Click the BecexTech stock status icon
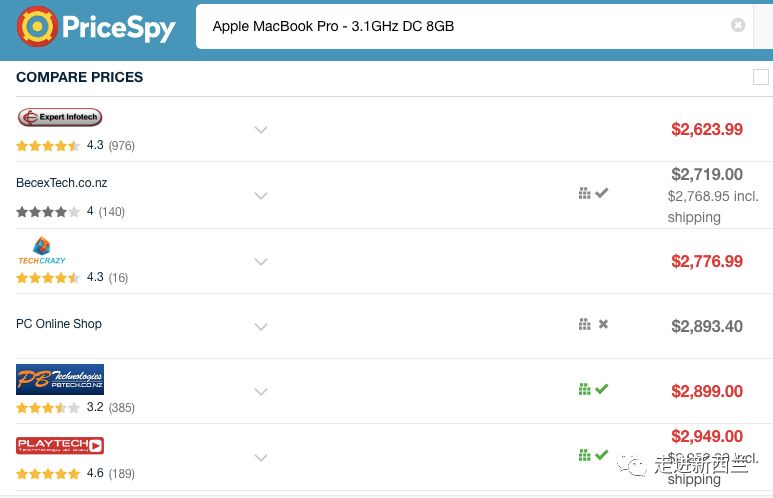773x498 pixels. 593,193
